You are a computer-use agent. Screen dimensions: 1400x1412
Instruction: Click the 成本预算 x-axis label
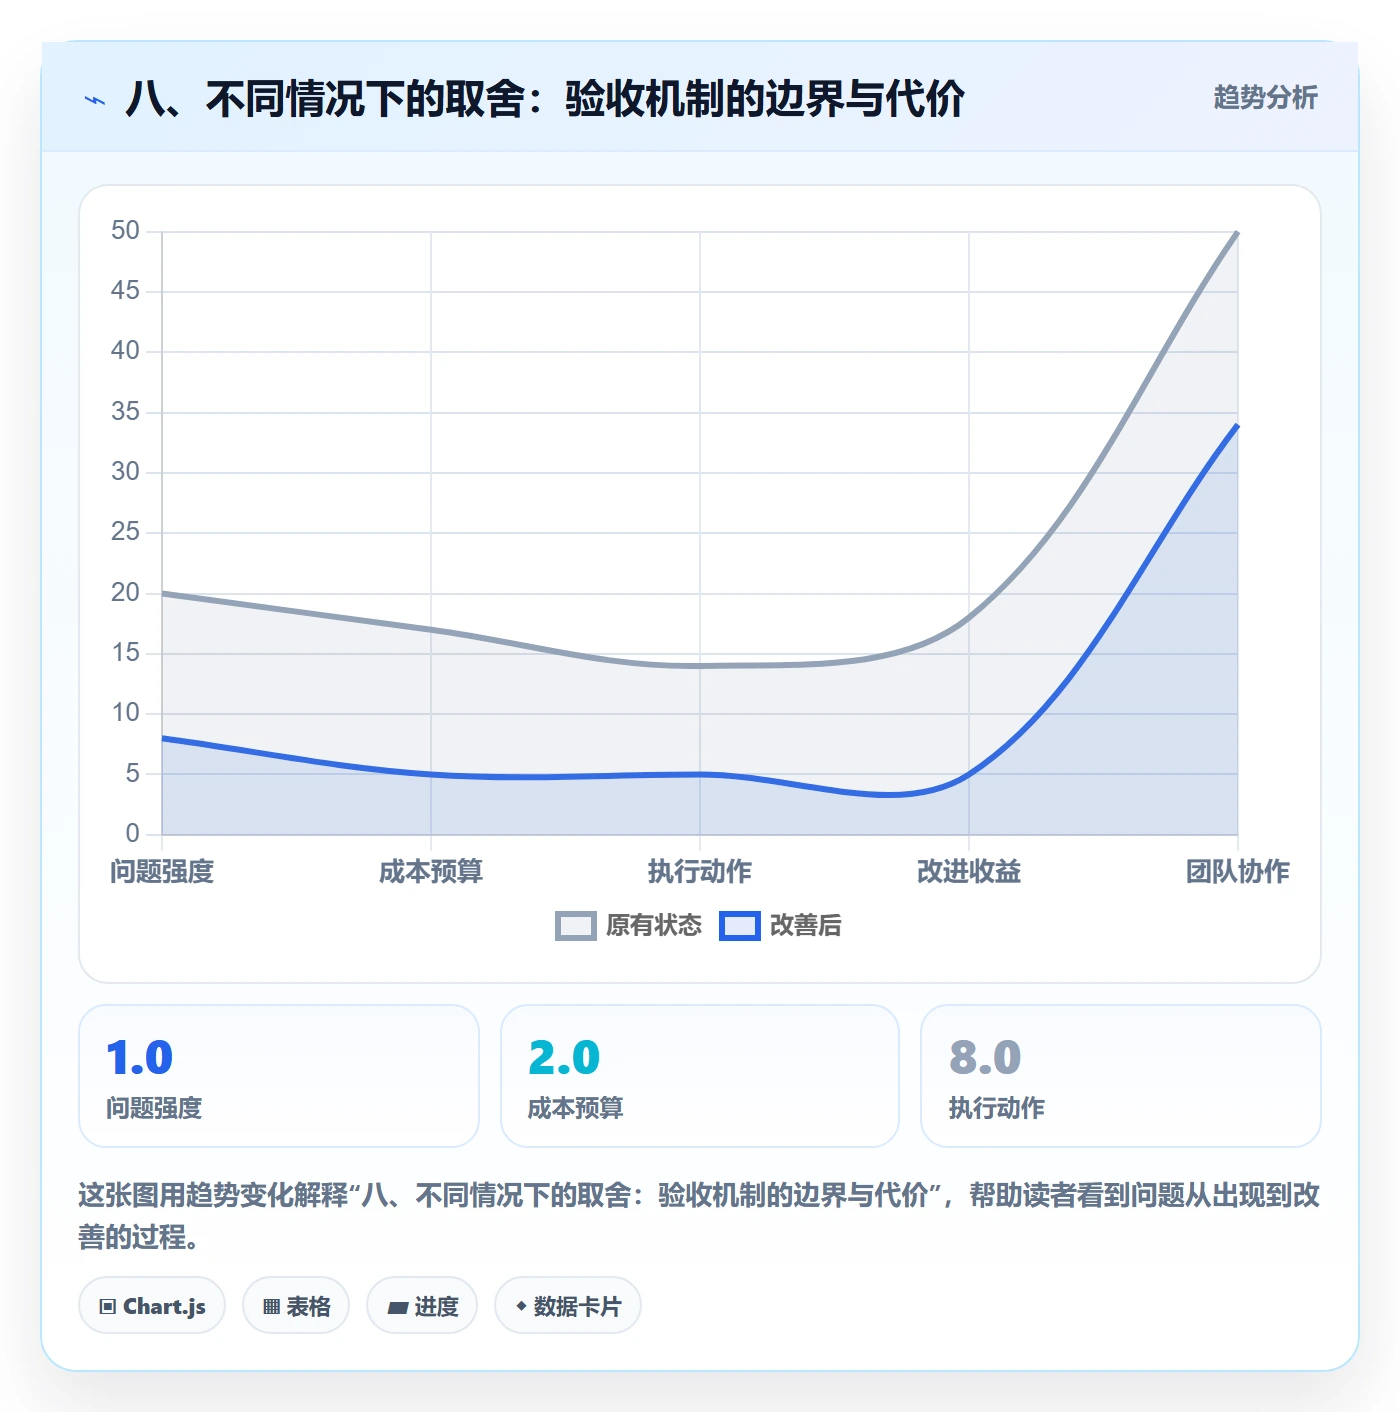pyautogui.click(x=431, y=872)
